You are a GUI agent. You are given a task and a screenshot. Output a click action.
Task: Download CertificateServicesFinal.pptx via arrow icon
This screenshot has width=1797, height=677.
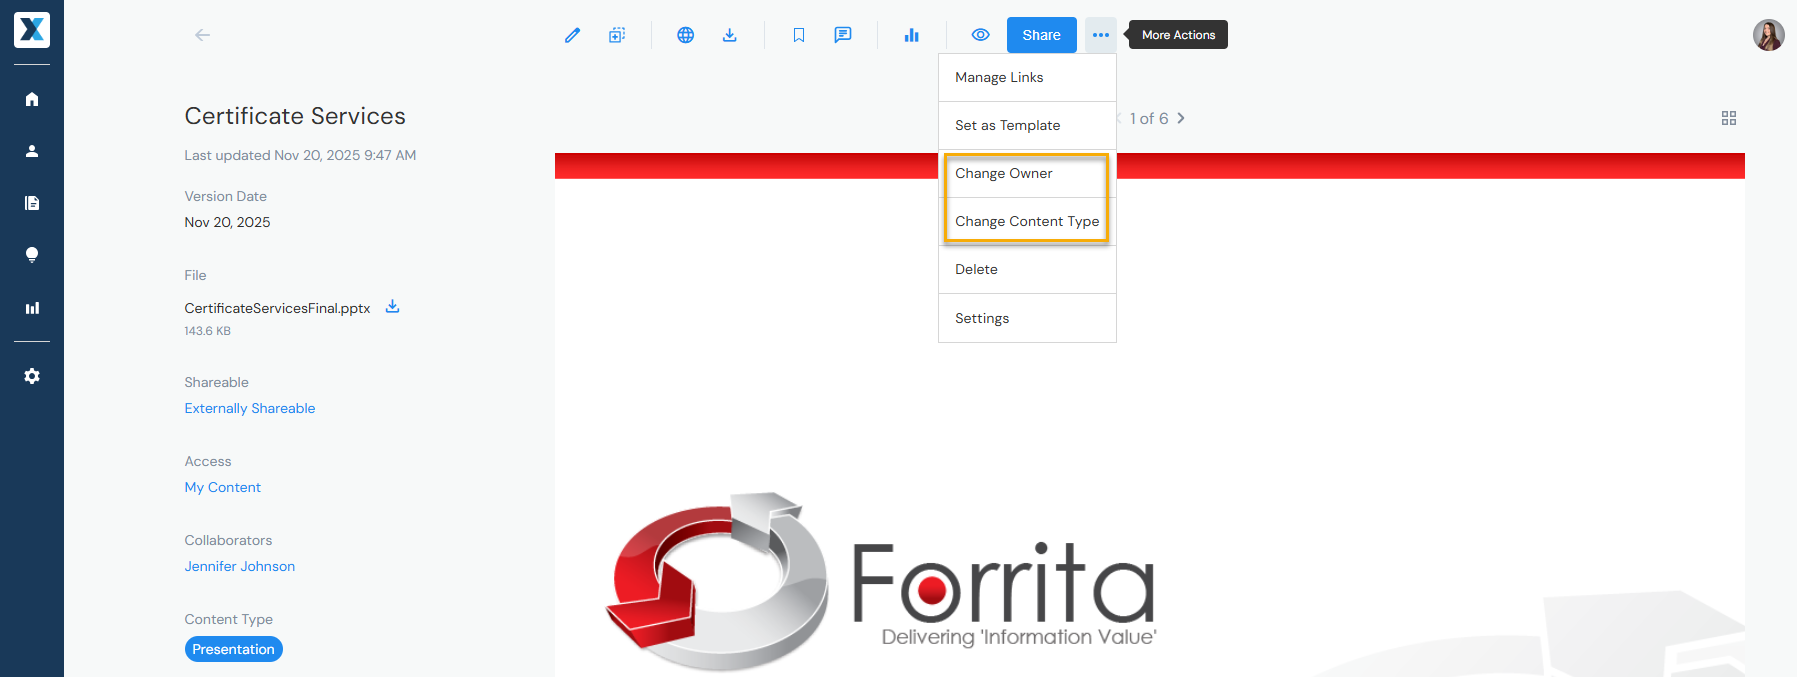pos(393,307)
